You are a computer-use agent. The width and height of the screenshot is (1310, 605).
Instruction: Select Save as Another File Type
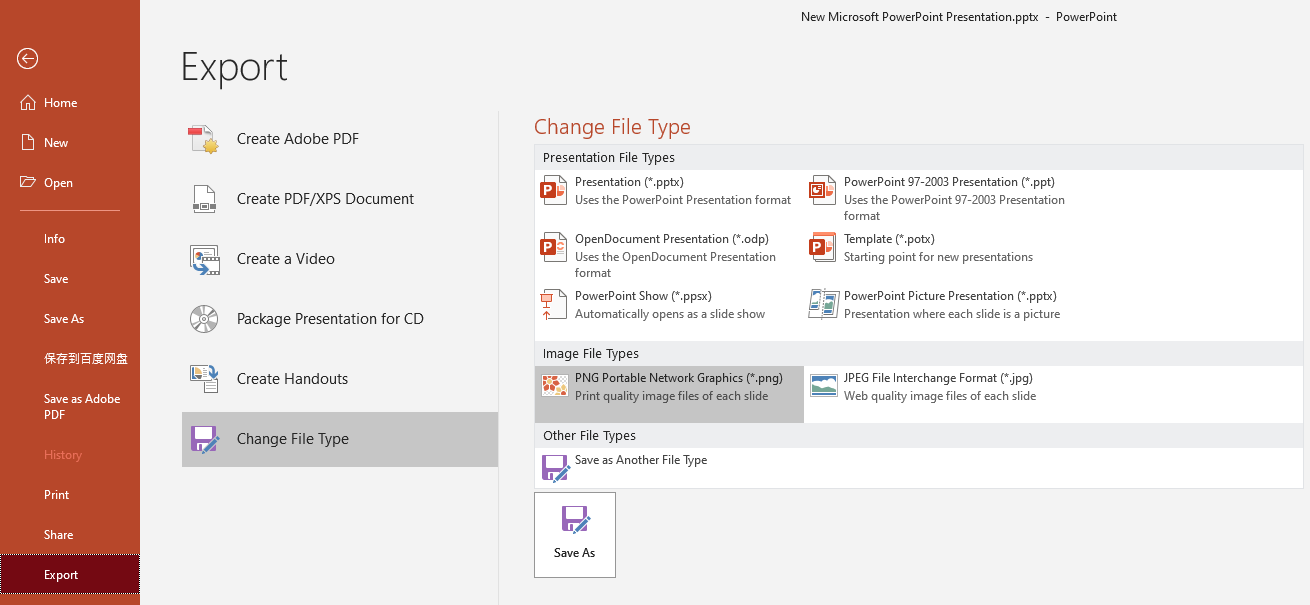click(640, 461)
